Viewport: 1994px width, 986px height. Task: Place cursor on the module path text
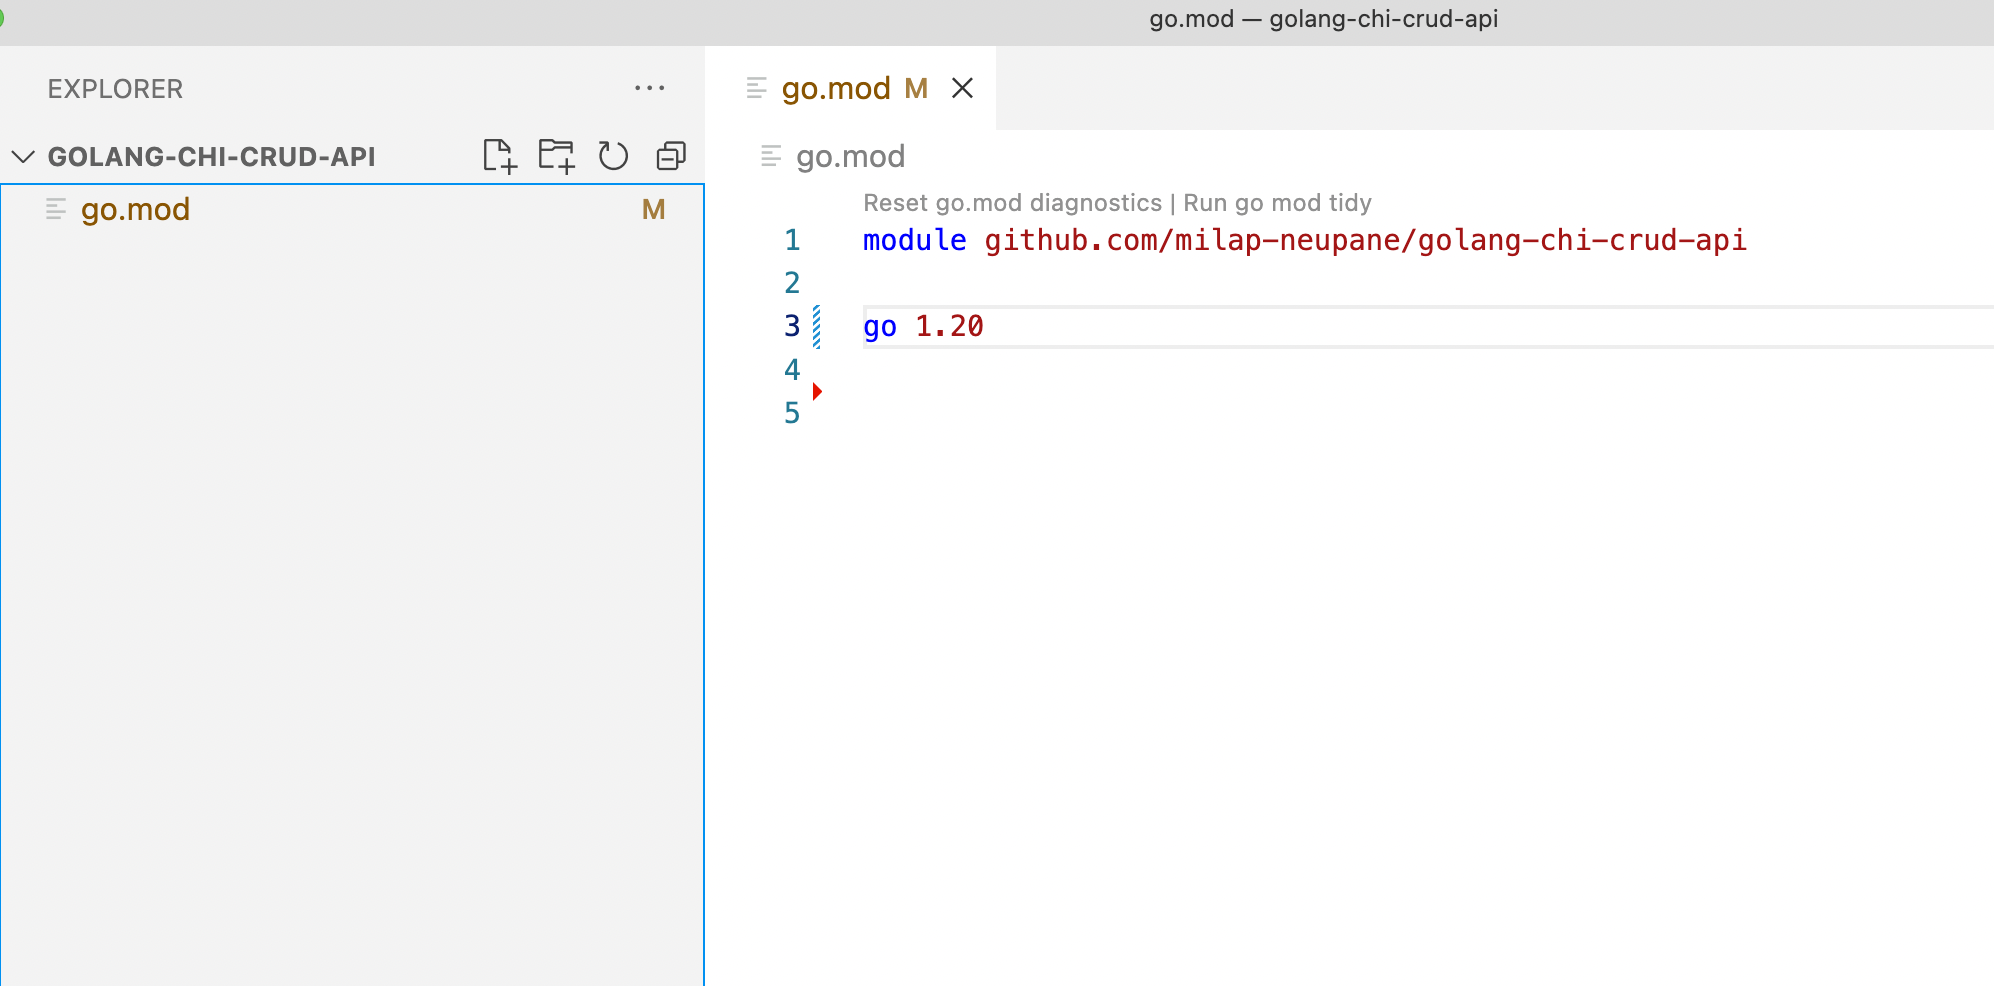(1365, 241)
